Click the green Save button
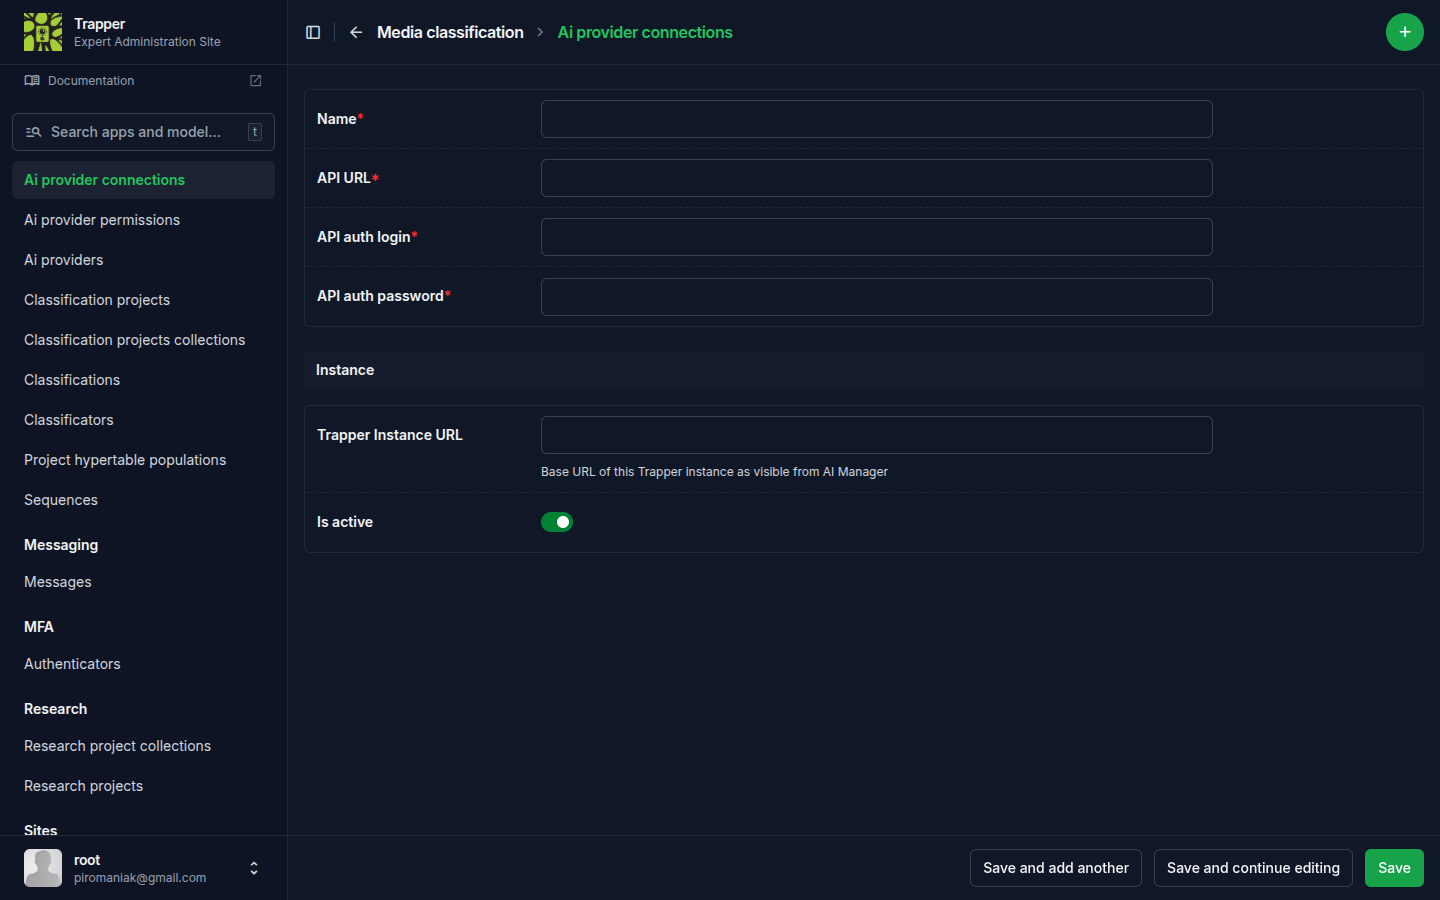 point(1394,868)
